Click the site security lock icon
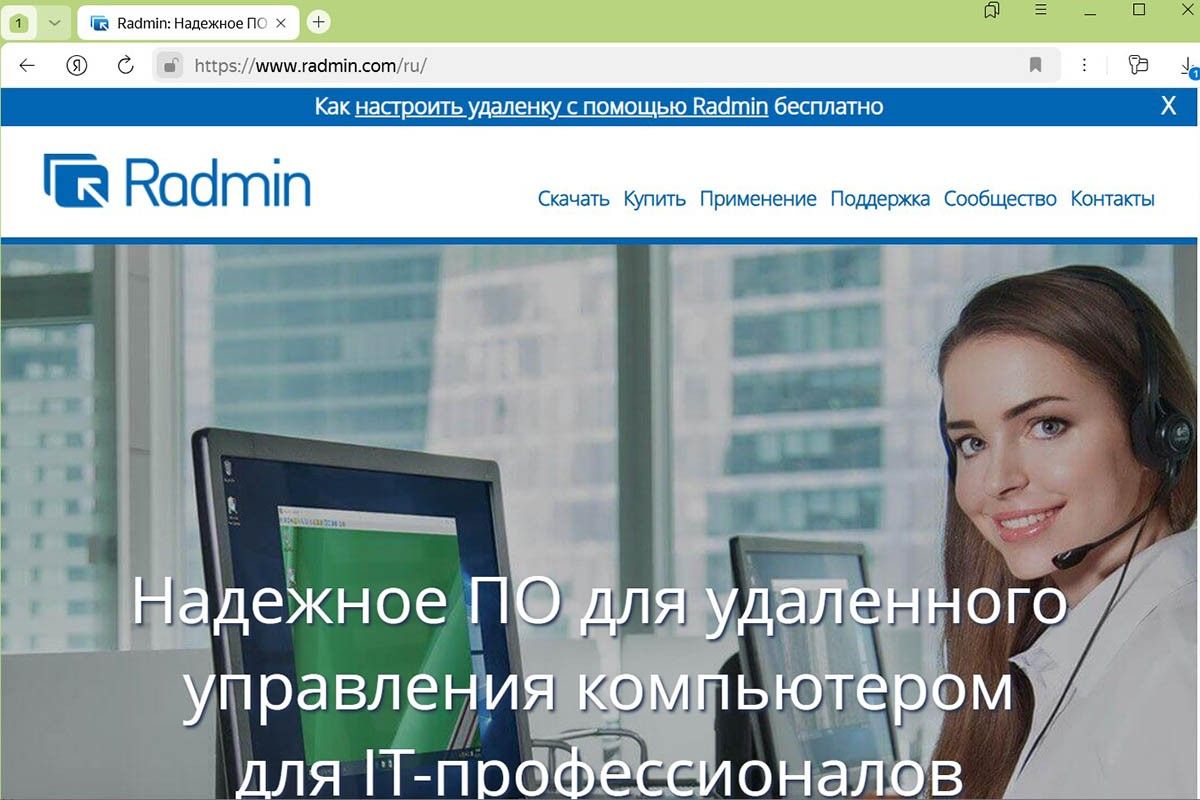This screenshot has height=800, width=1200. click(171, 65)
